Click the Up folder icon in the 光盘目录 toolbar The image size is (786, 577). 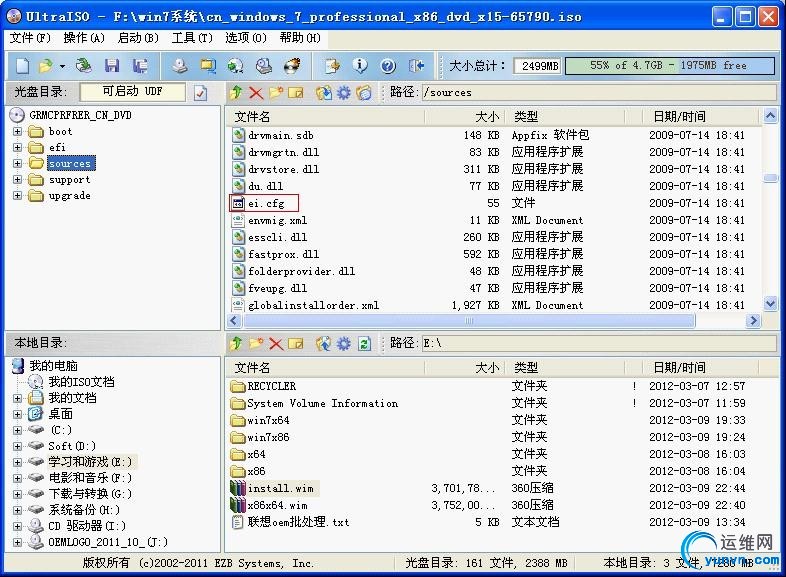click(x=236, y=92)
